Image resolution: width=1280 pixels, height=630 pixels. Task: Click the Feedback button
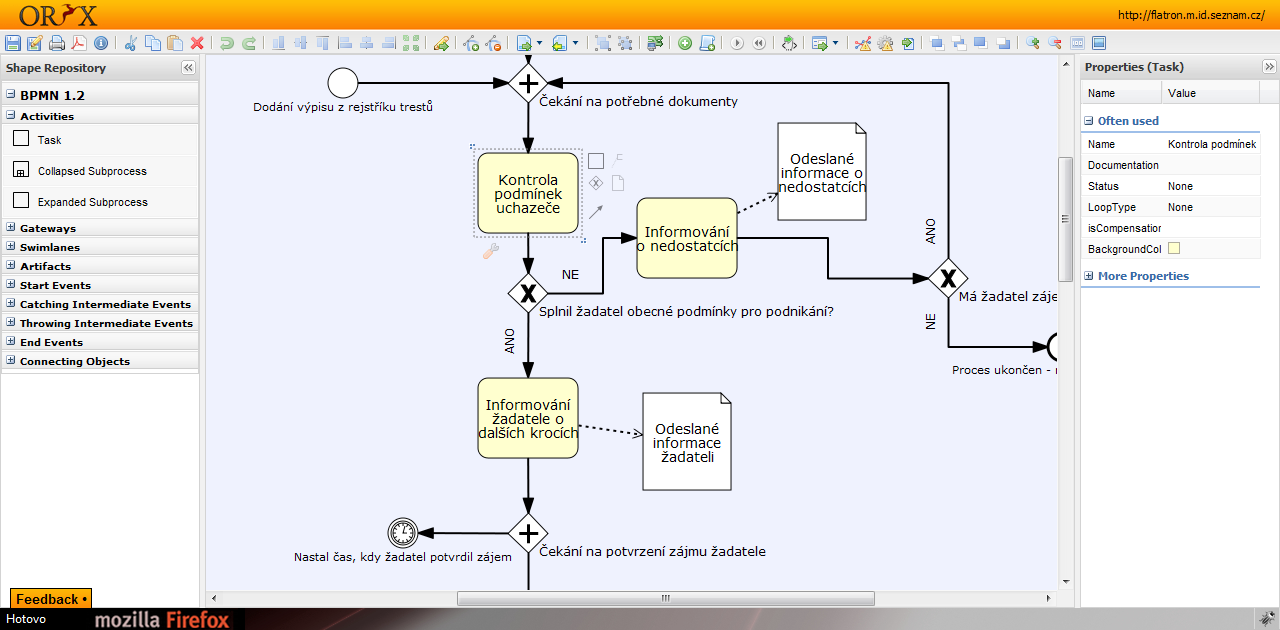51,599
